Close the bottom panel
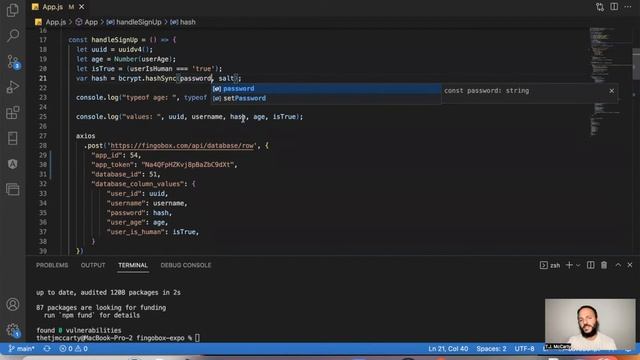Screen dimensions: 640x360 (630, 265)
